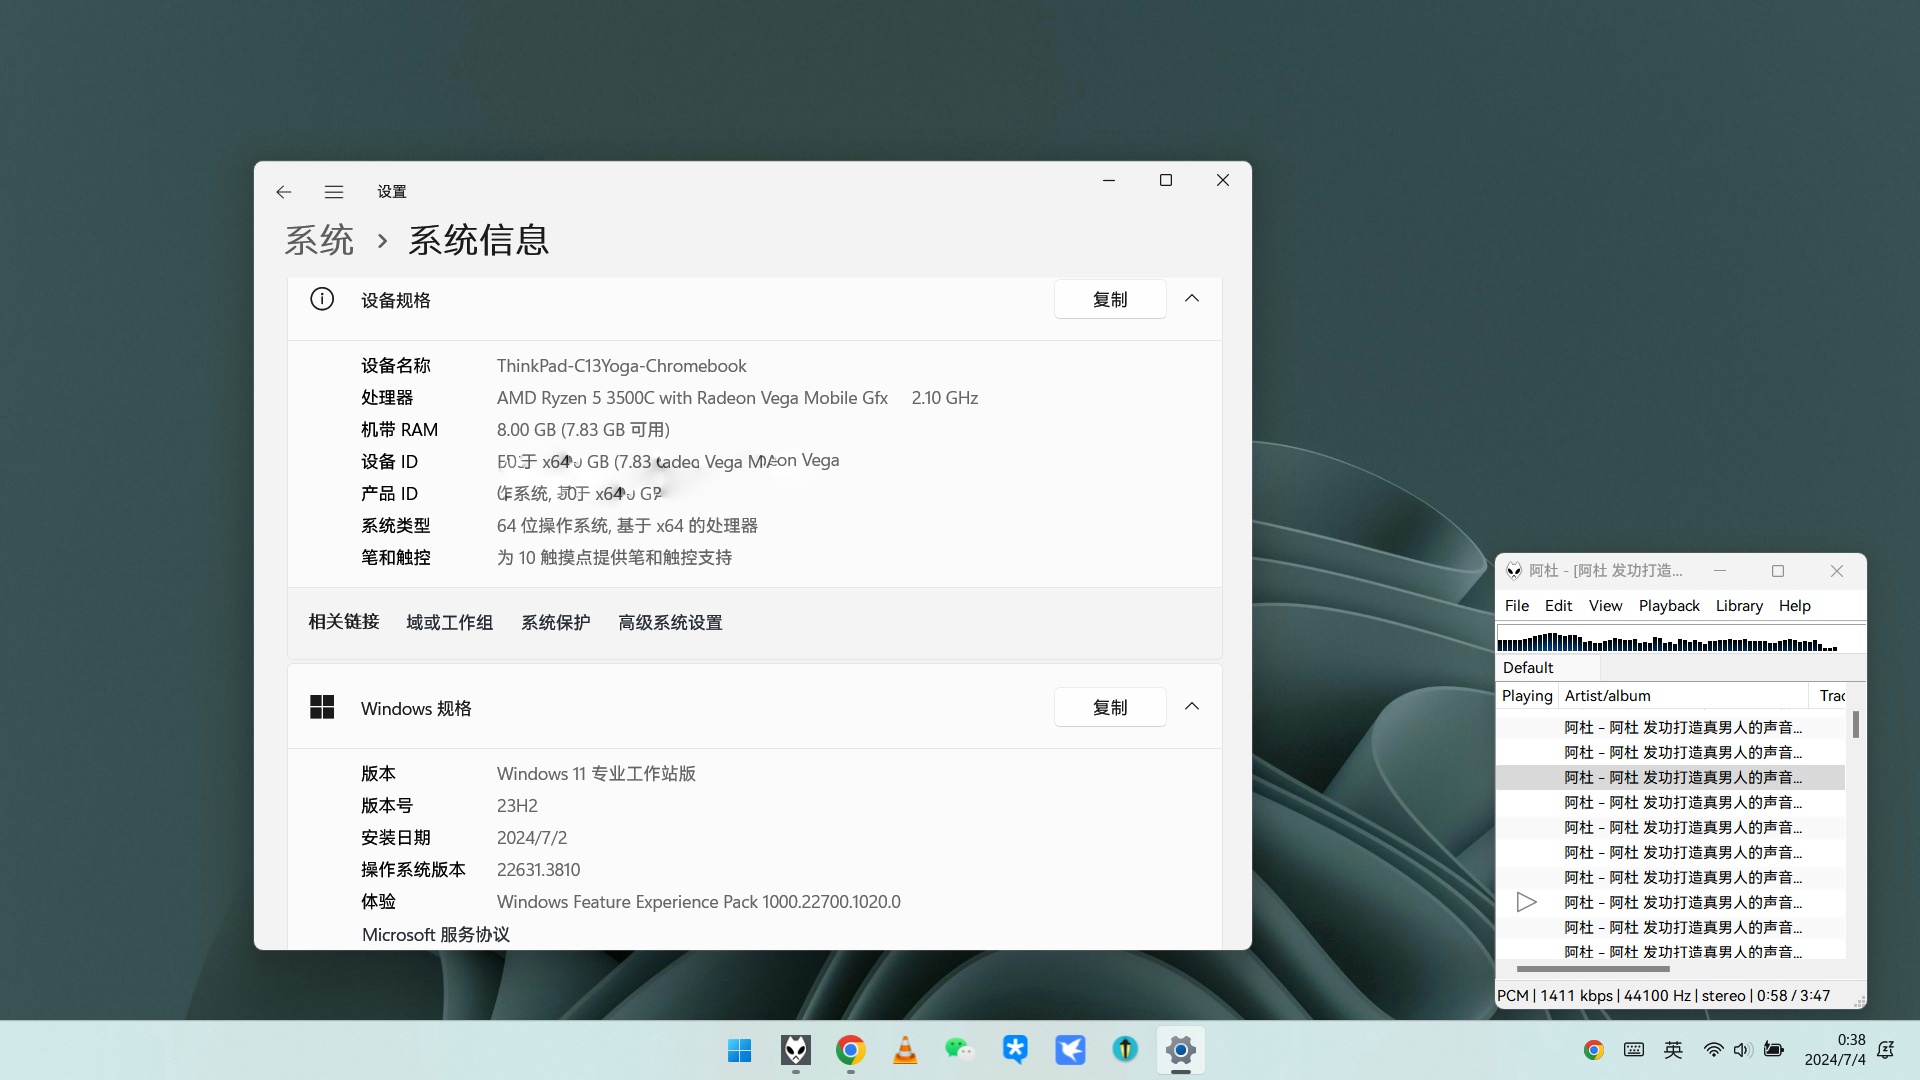Go back using the Settings back arrow
Viewport: 1920px width, 1080px height.
[x=284, y=192]
